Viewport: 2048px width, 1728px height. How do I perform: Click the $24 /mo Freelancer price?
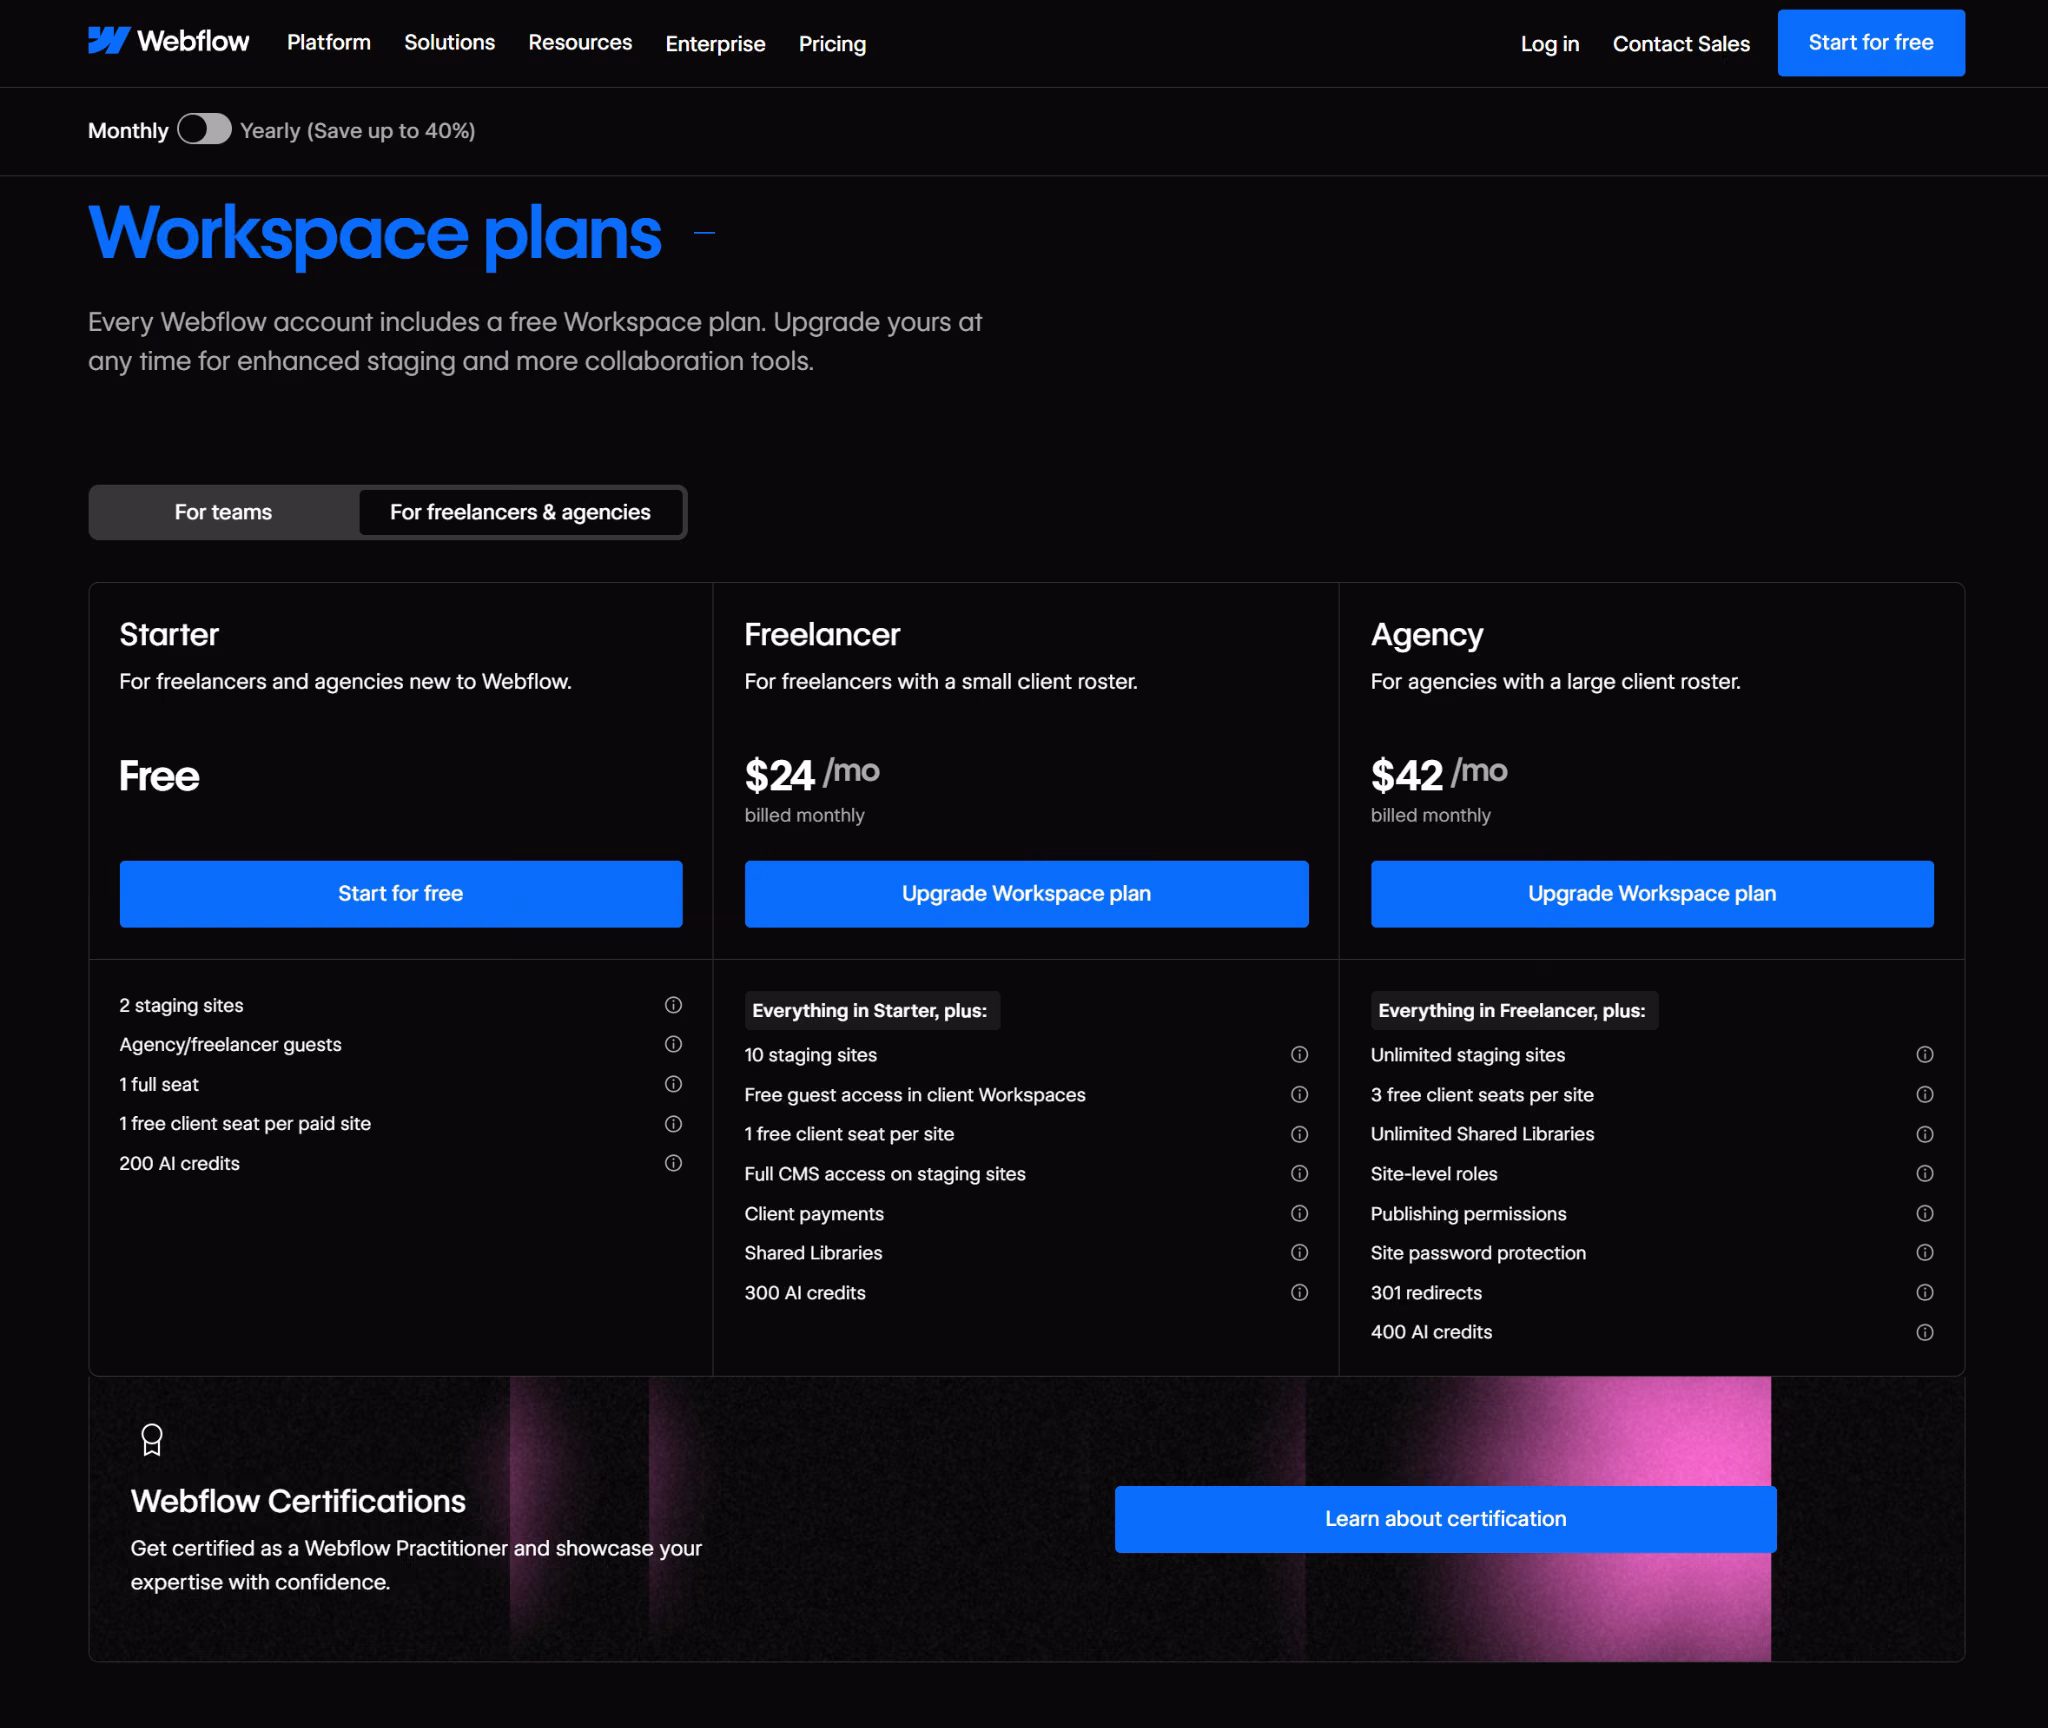[812, 774]
